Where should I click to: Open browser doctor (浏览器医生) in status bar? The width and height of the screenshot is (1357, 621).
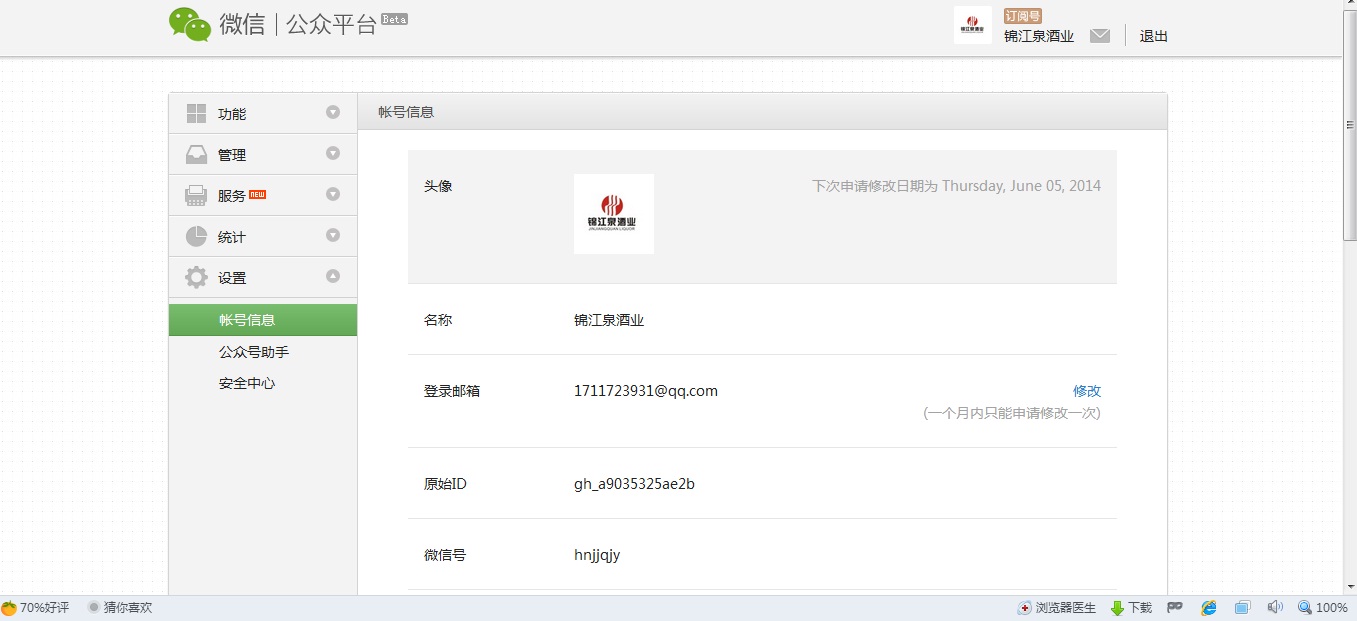click(x=1057, y=608)
